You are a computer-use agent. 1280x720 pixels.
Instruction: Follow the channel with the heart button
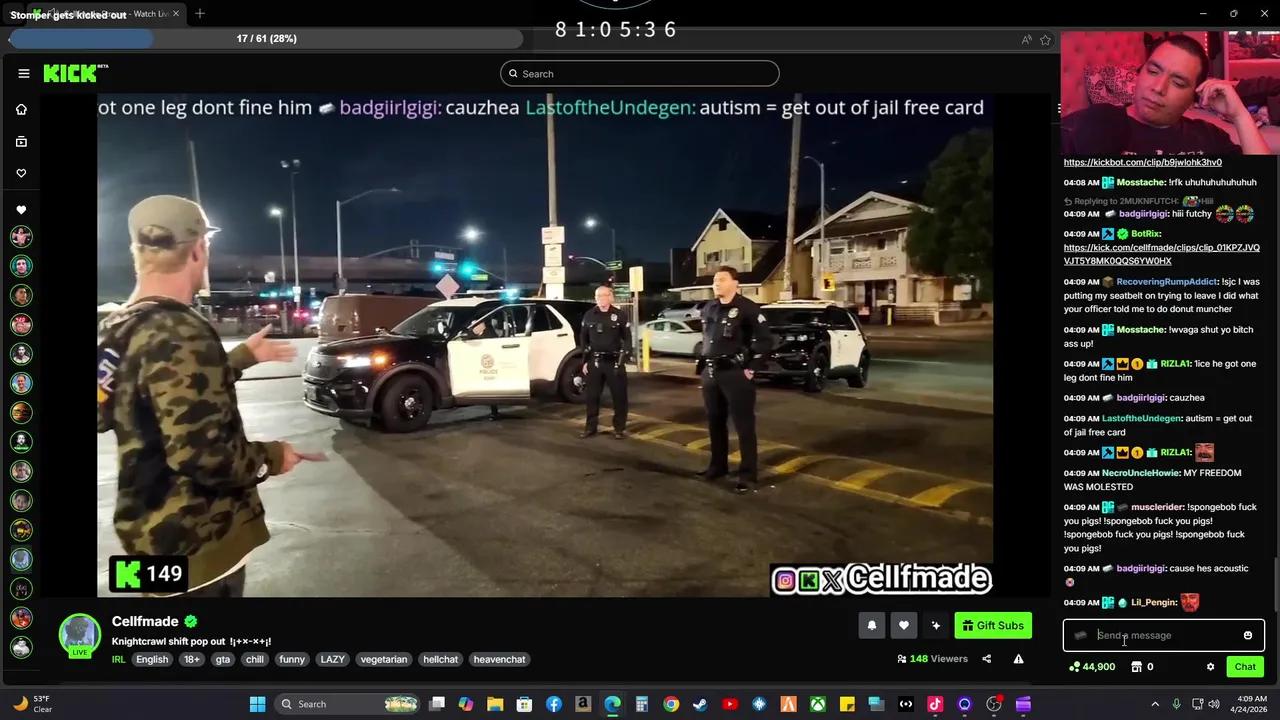[903, 625]
